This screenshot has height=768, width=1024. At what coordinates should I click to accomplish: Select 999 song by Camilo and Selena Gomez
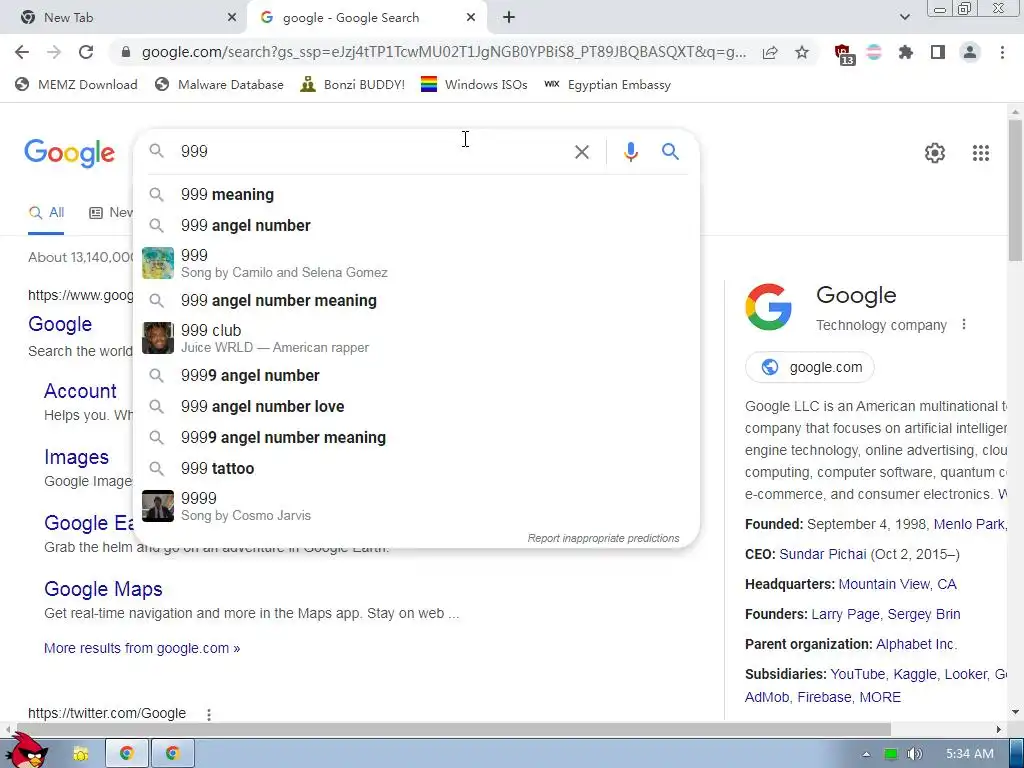[417, 263]
